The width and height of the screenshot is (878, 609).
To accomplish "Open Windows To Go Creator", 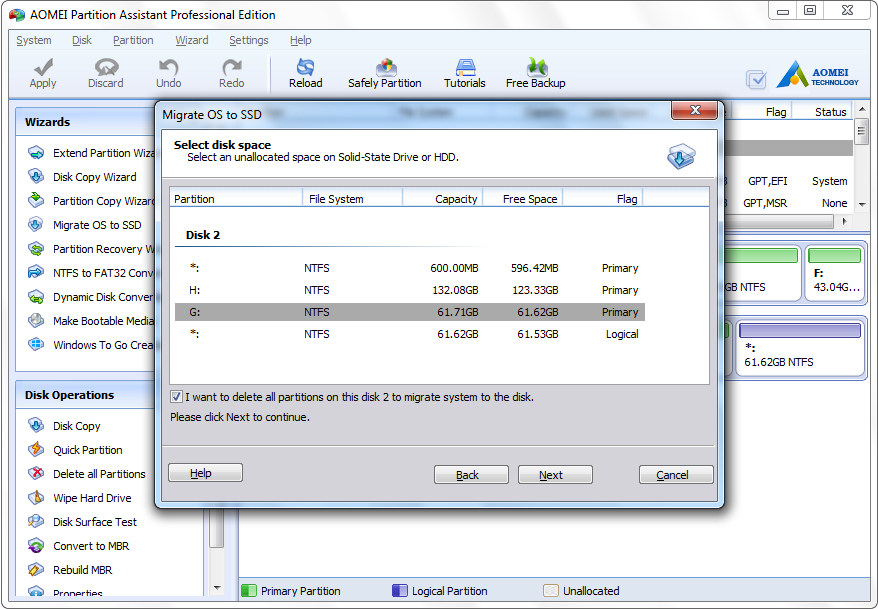I will (91, 345).
